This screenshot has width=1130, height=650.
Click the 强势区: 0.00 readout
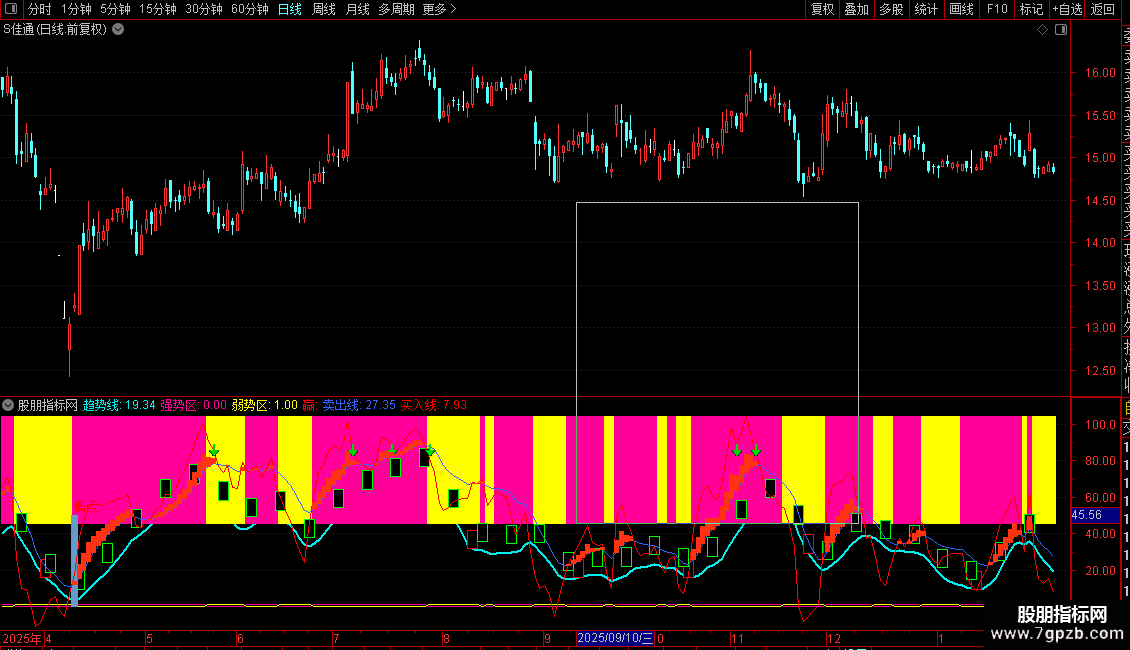193,405
